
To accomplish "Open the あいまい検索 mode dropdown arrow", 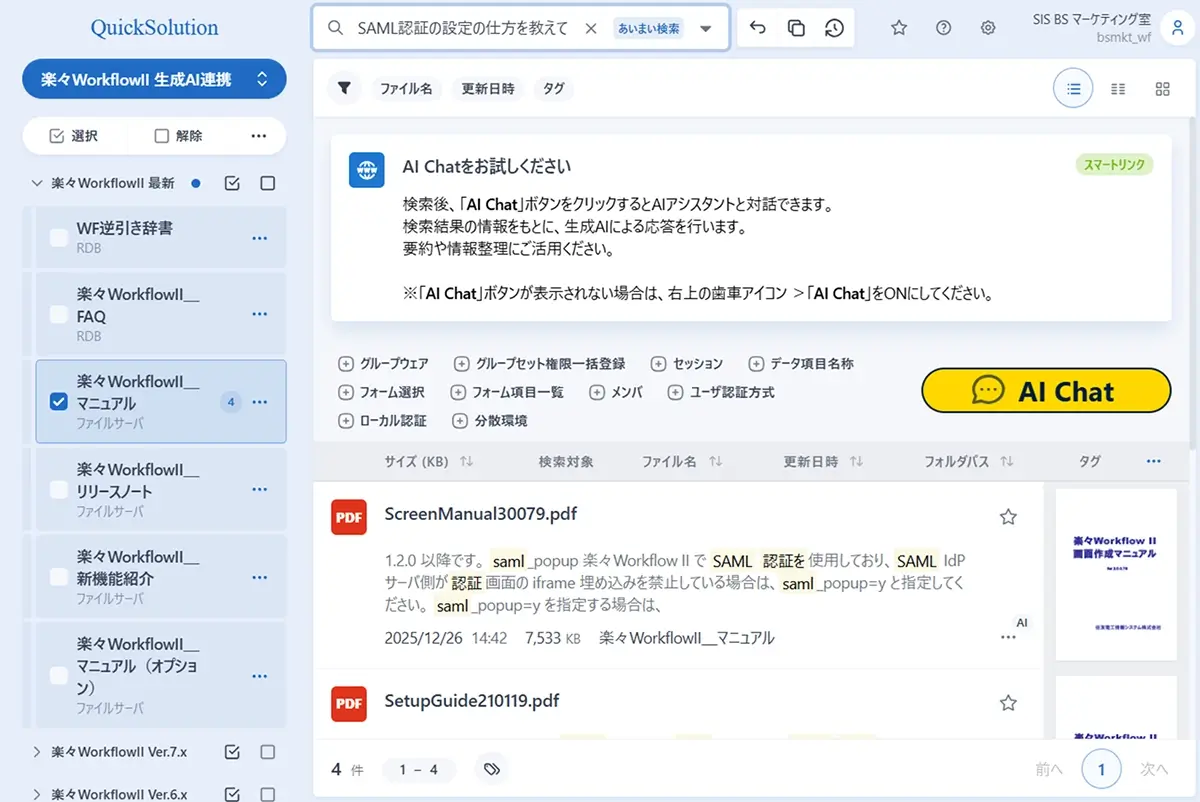I will point(706,29).
